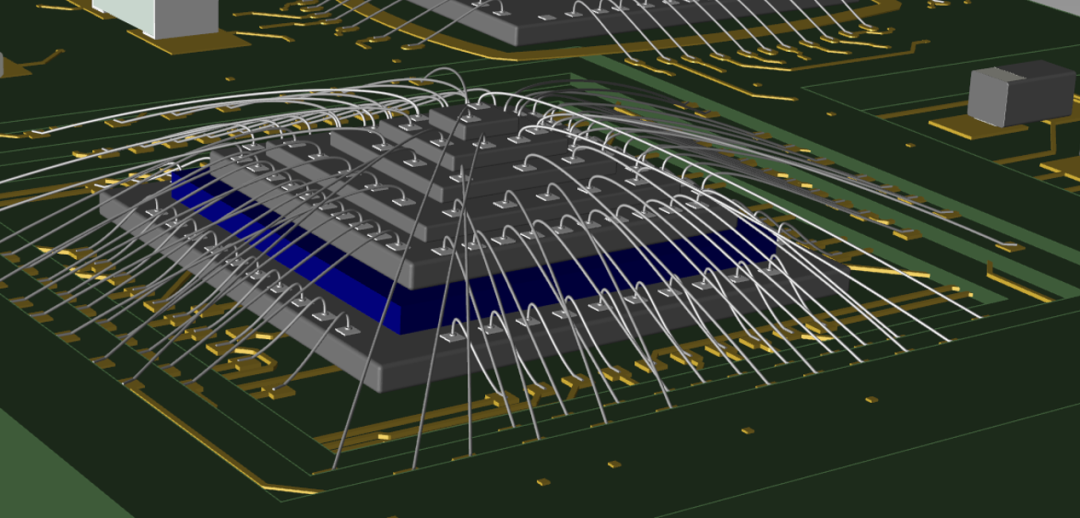Click the dark green board area at bottom-right
1080x518 pixels.
900,450
